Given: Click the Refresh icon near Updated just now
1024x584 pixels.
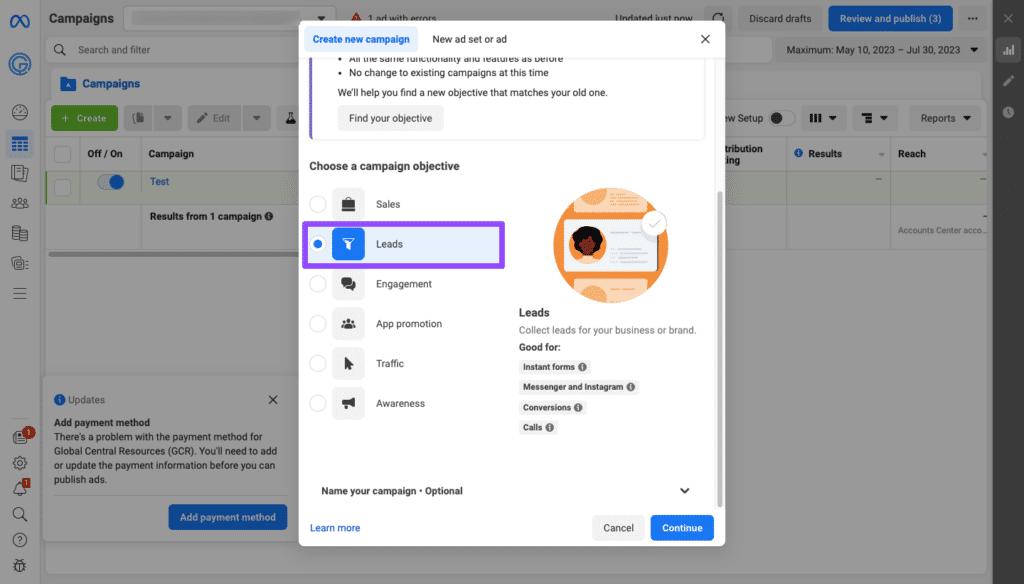Looking at the screenshot, I should click(718, 18).
